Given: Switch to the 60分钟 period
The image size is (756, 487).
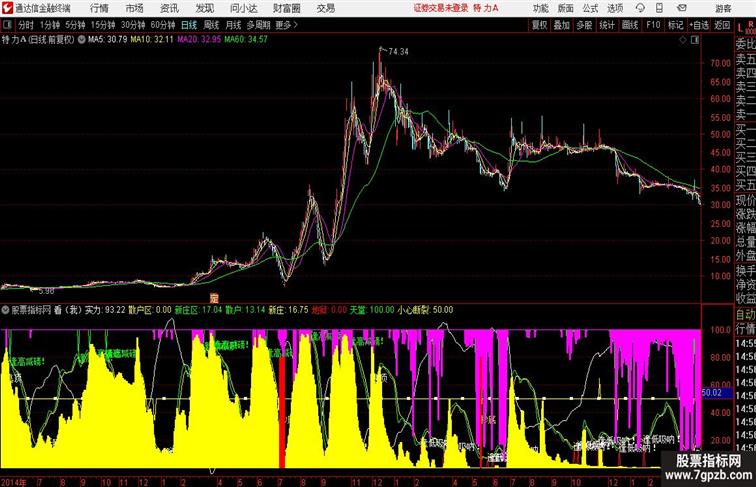Looking at the screenshot, I should click(x=163, y=25).
